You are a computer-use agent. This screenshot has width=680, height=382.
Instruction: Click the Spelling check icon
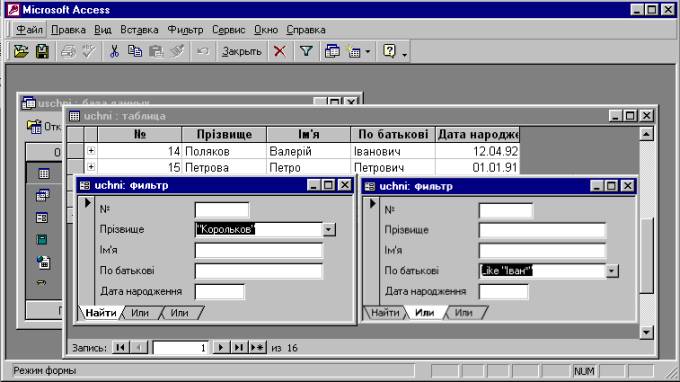coord(89,51)
